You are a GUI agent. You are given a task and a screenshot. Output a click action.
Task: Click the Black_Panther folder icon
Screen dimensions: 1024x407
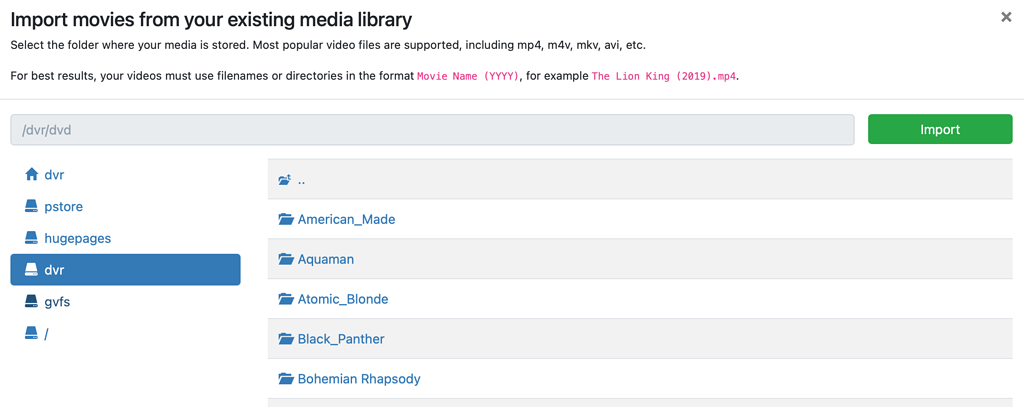pyautogui.click(x=286, y=340)
